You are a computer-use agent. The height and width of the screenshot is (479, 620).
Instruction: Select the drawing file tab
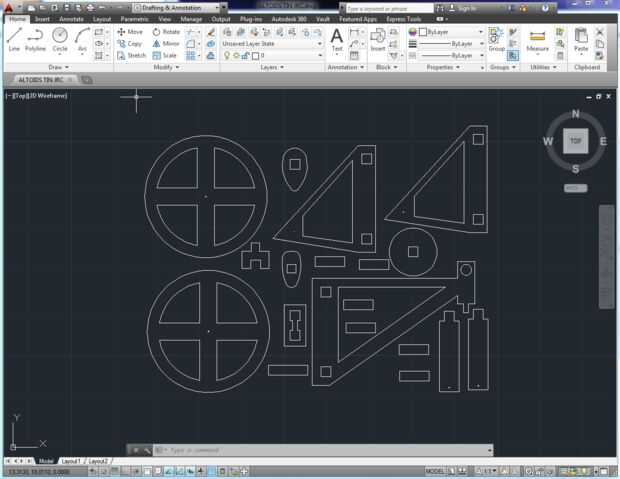[x=45, y=80]
